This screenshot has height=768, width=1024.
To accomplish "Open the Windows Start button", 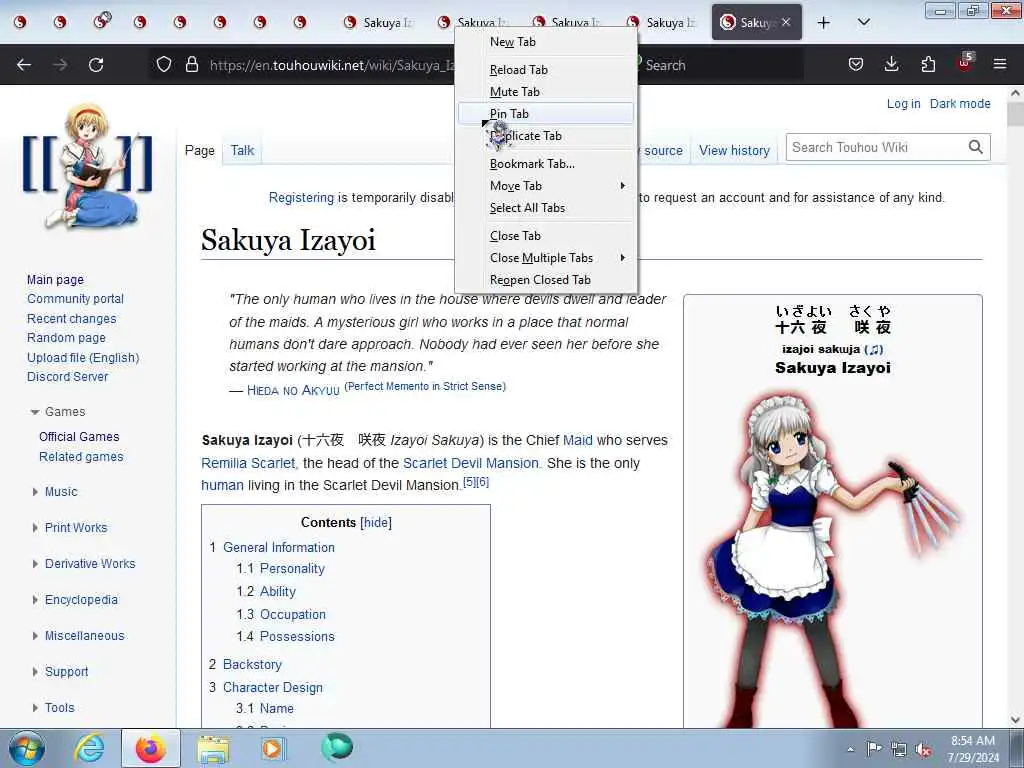I will click(27, 748).
